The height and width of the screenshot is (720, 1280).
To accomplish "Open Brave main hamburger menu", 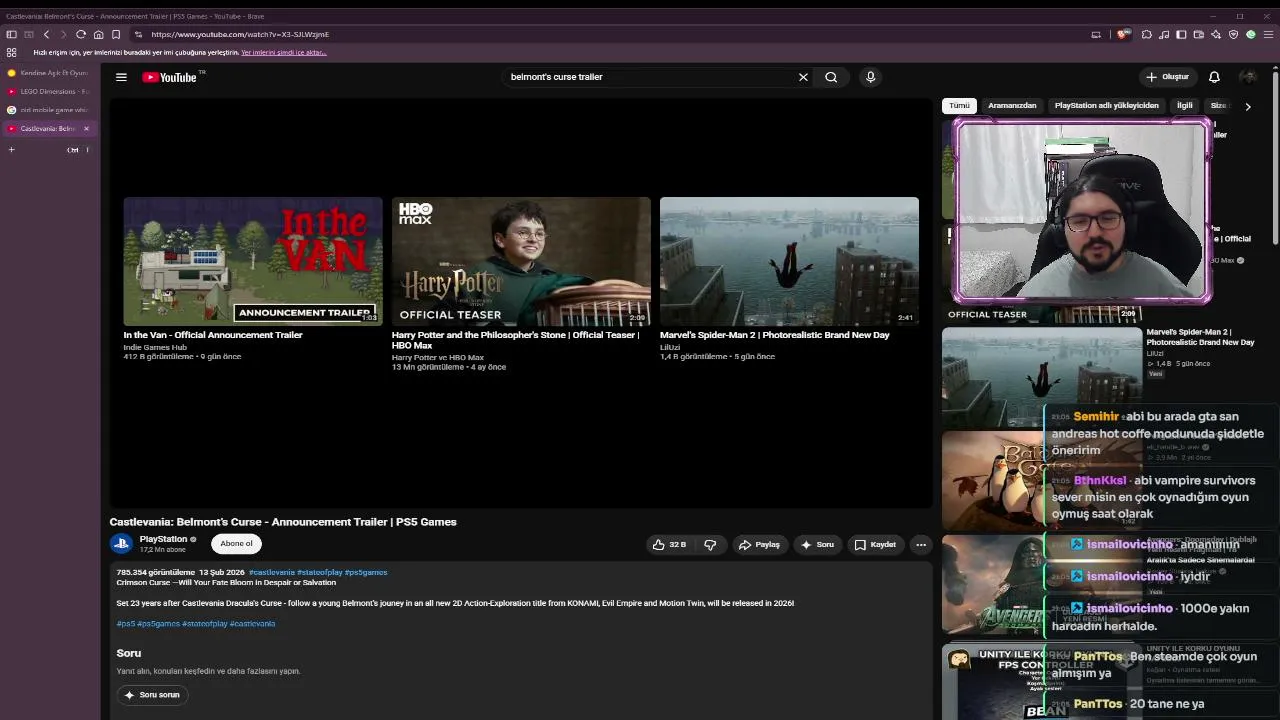I will (1268, 34).
